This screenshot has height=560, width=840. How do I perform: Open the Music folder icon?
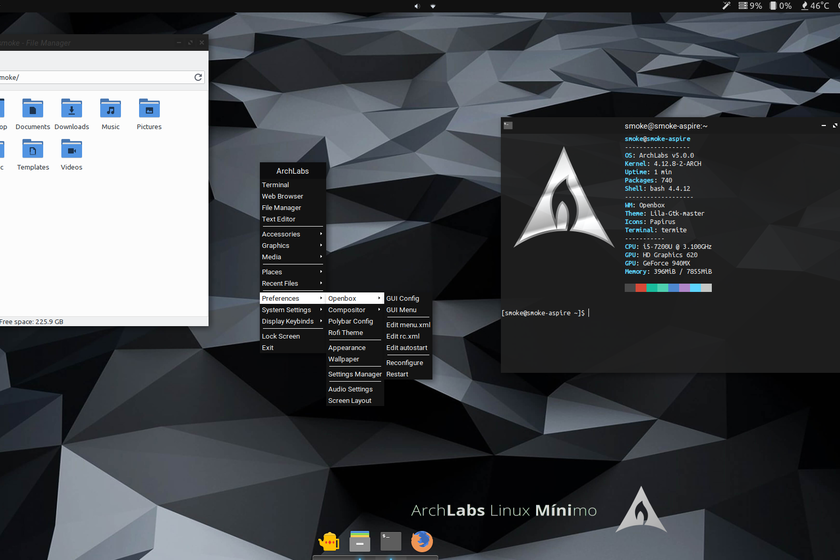point(110,109)
